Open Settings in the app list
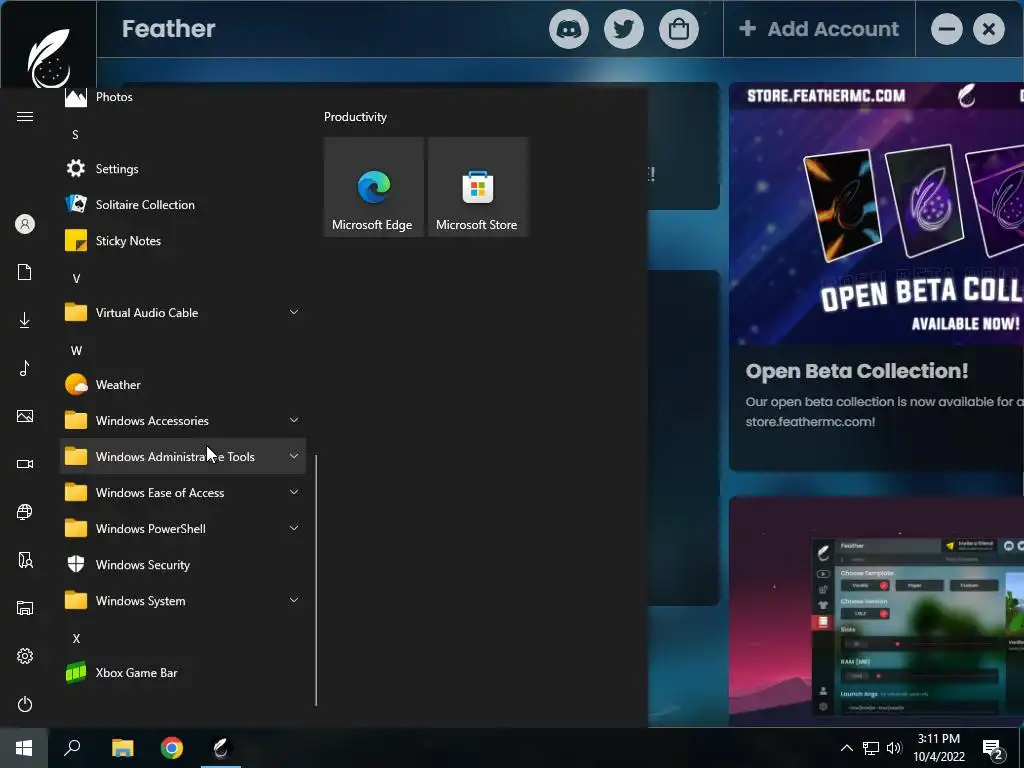The image size is (1024, 768). 183,168
